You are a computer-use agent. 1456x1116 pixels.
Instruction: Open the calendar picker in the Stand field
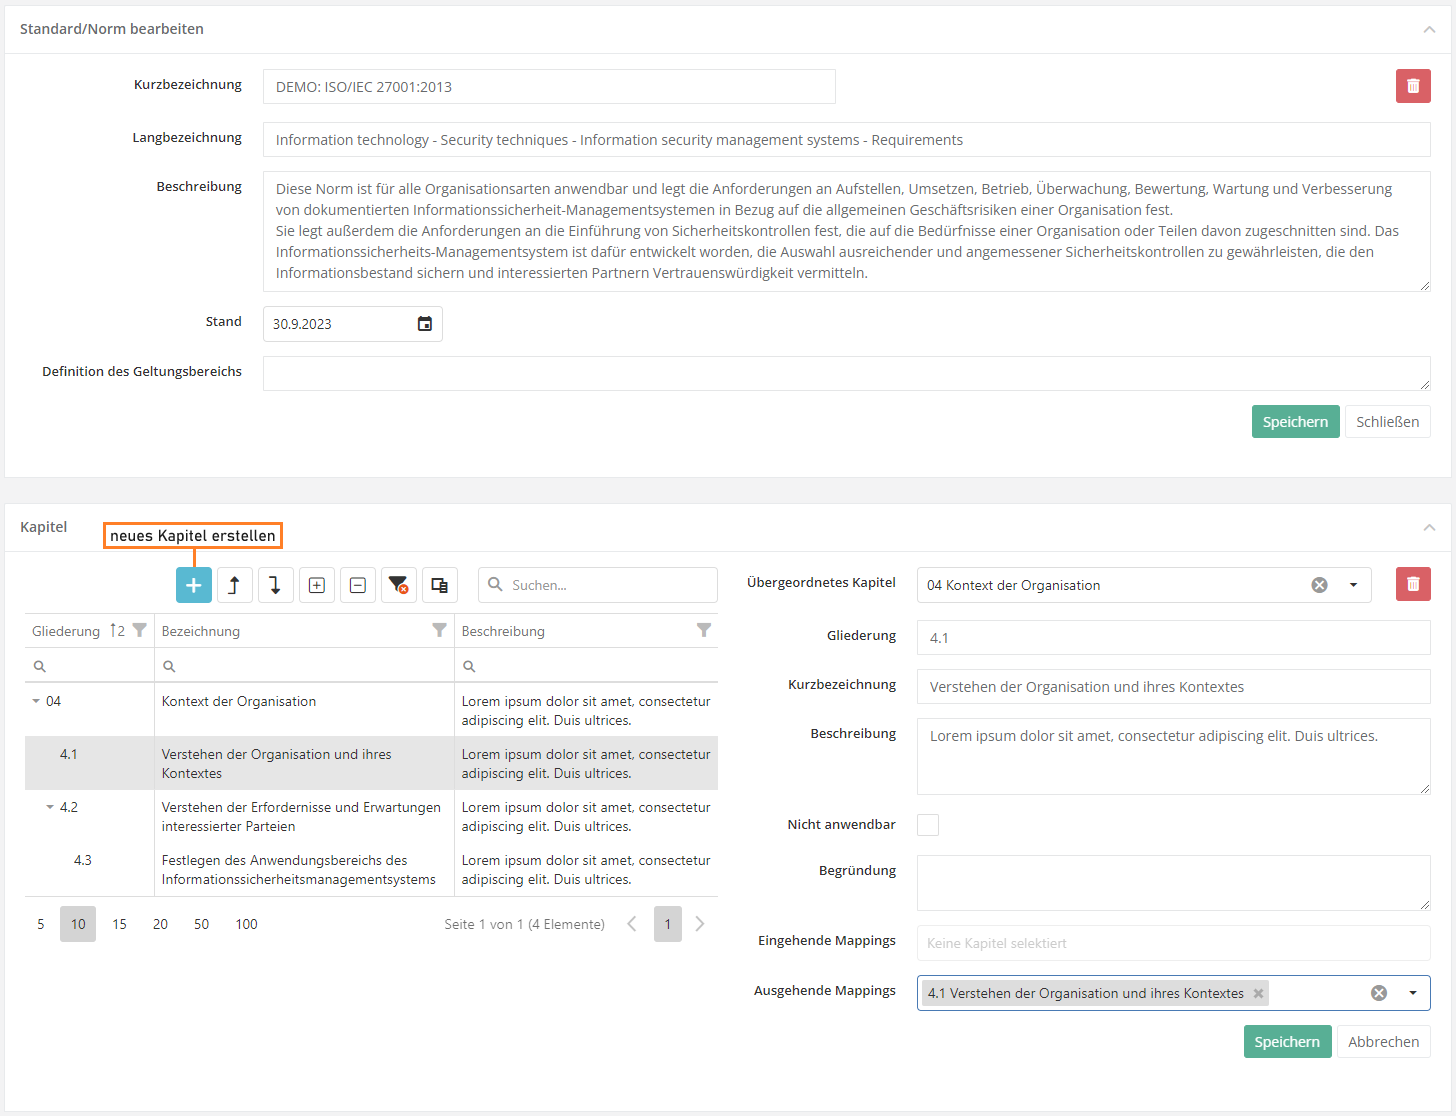point(424,324)
